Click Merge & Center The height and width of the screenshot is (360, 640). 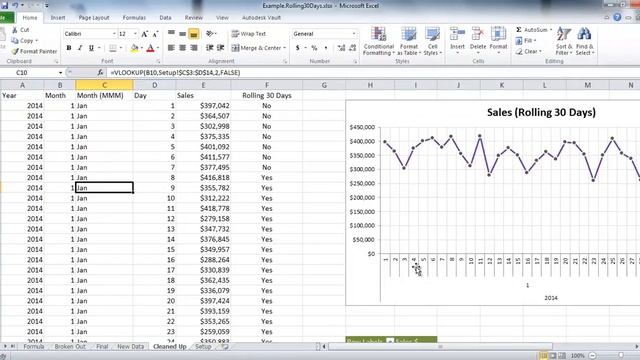pyautogui.click(x=256, y=48)
